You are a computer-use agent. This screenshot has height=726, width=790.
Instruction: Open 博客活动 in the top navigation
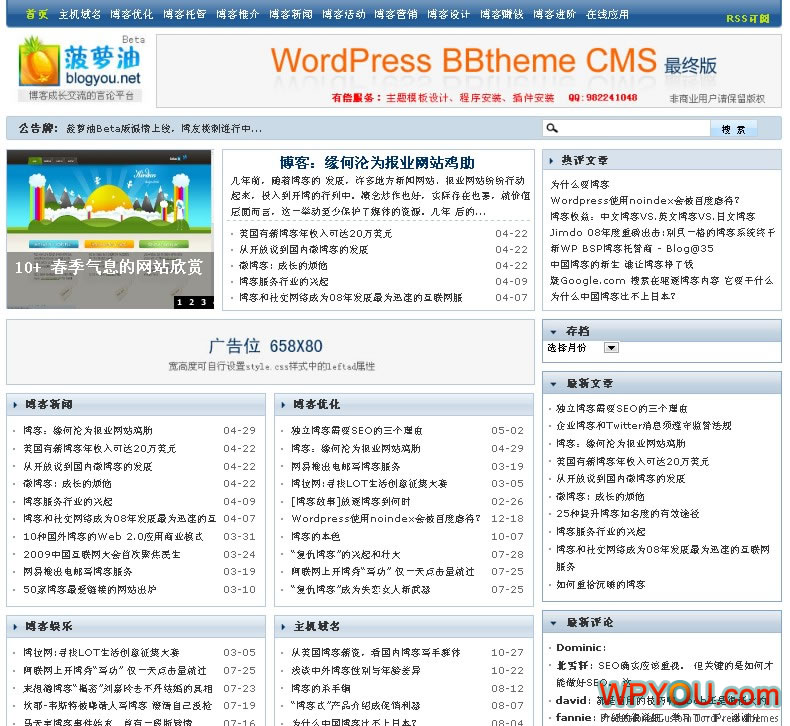pyautogui.click(x=344, y=14)
